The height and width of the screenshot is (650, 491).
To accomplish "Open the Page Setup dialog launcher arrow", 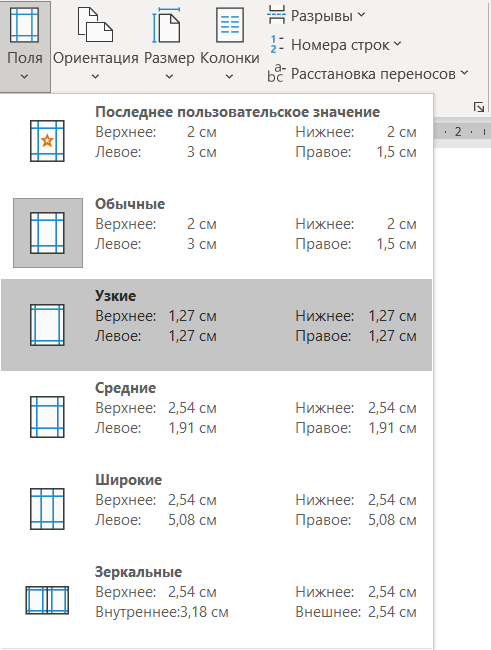I will [479, 107].
